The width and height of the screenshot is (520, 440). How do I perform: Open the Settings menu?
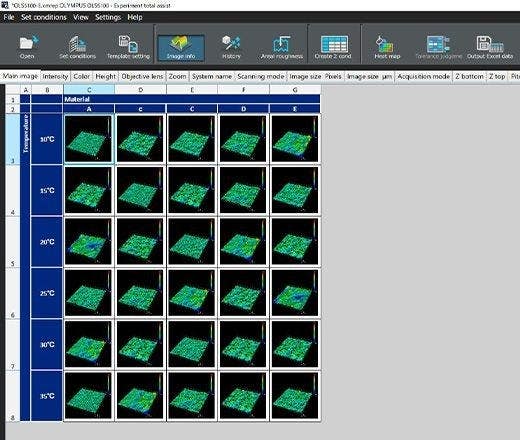coord(108,17)
